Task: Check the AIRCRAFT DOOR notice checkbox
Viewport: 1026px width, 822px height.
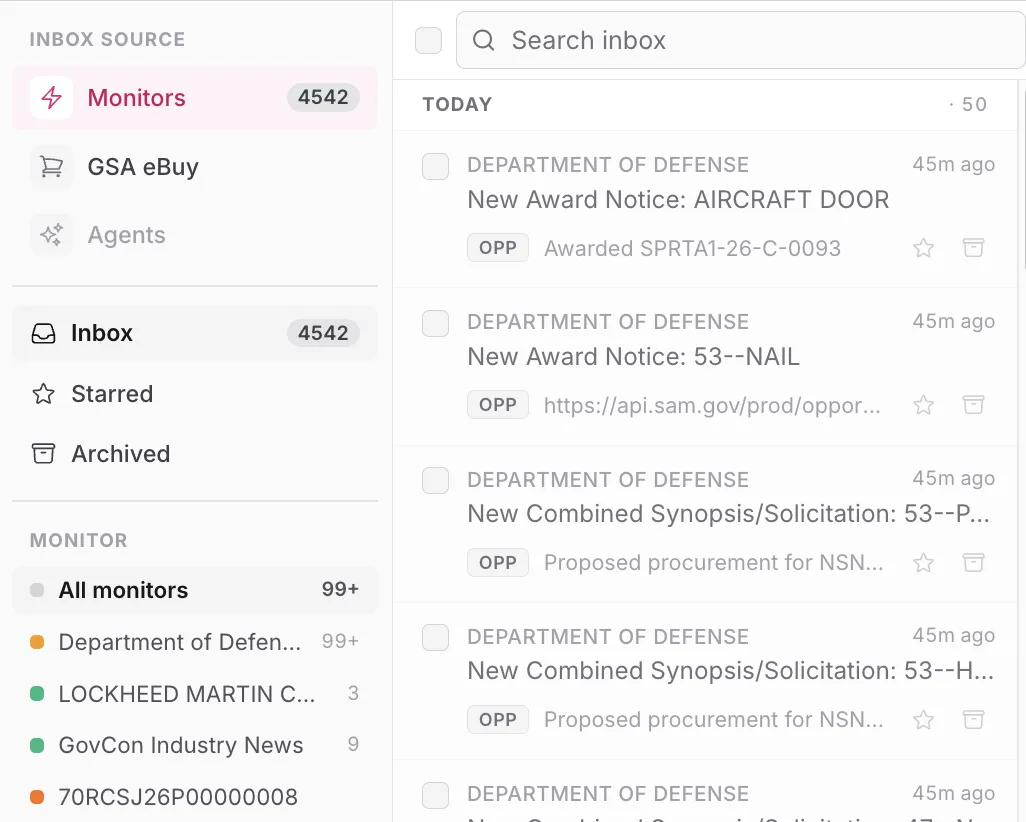Action: 435,166
